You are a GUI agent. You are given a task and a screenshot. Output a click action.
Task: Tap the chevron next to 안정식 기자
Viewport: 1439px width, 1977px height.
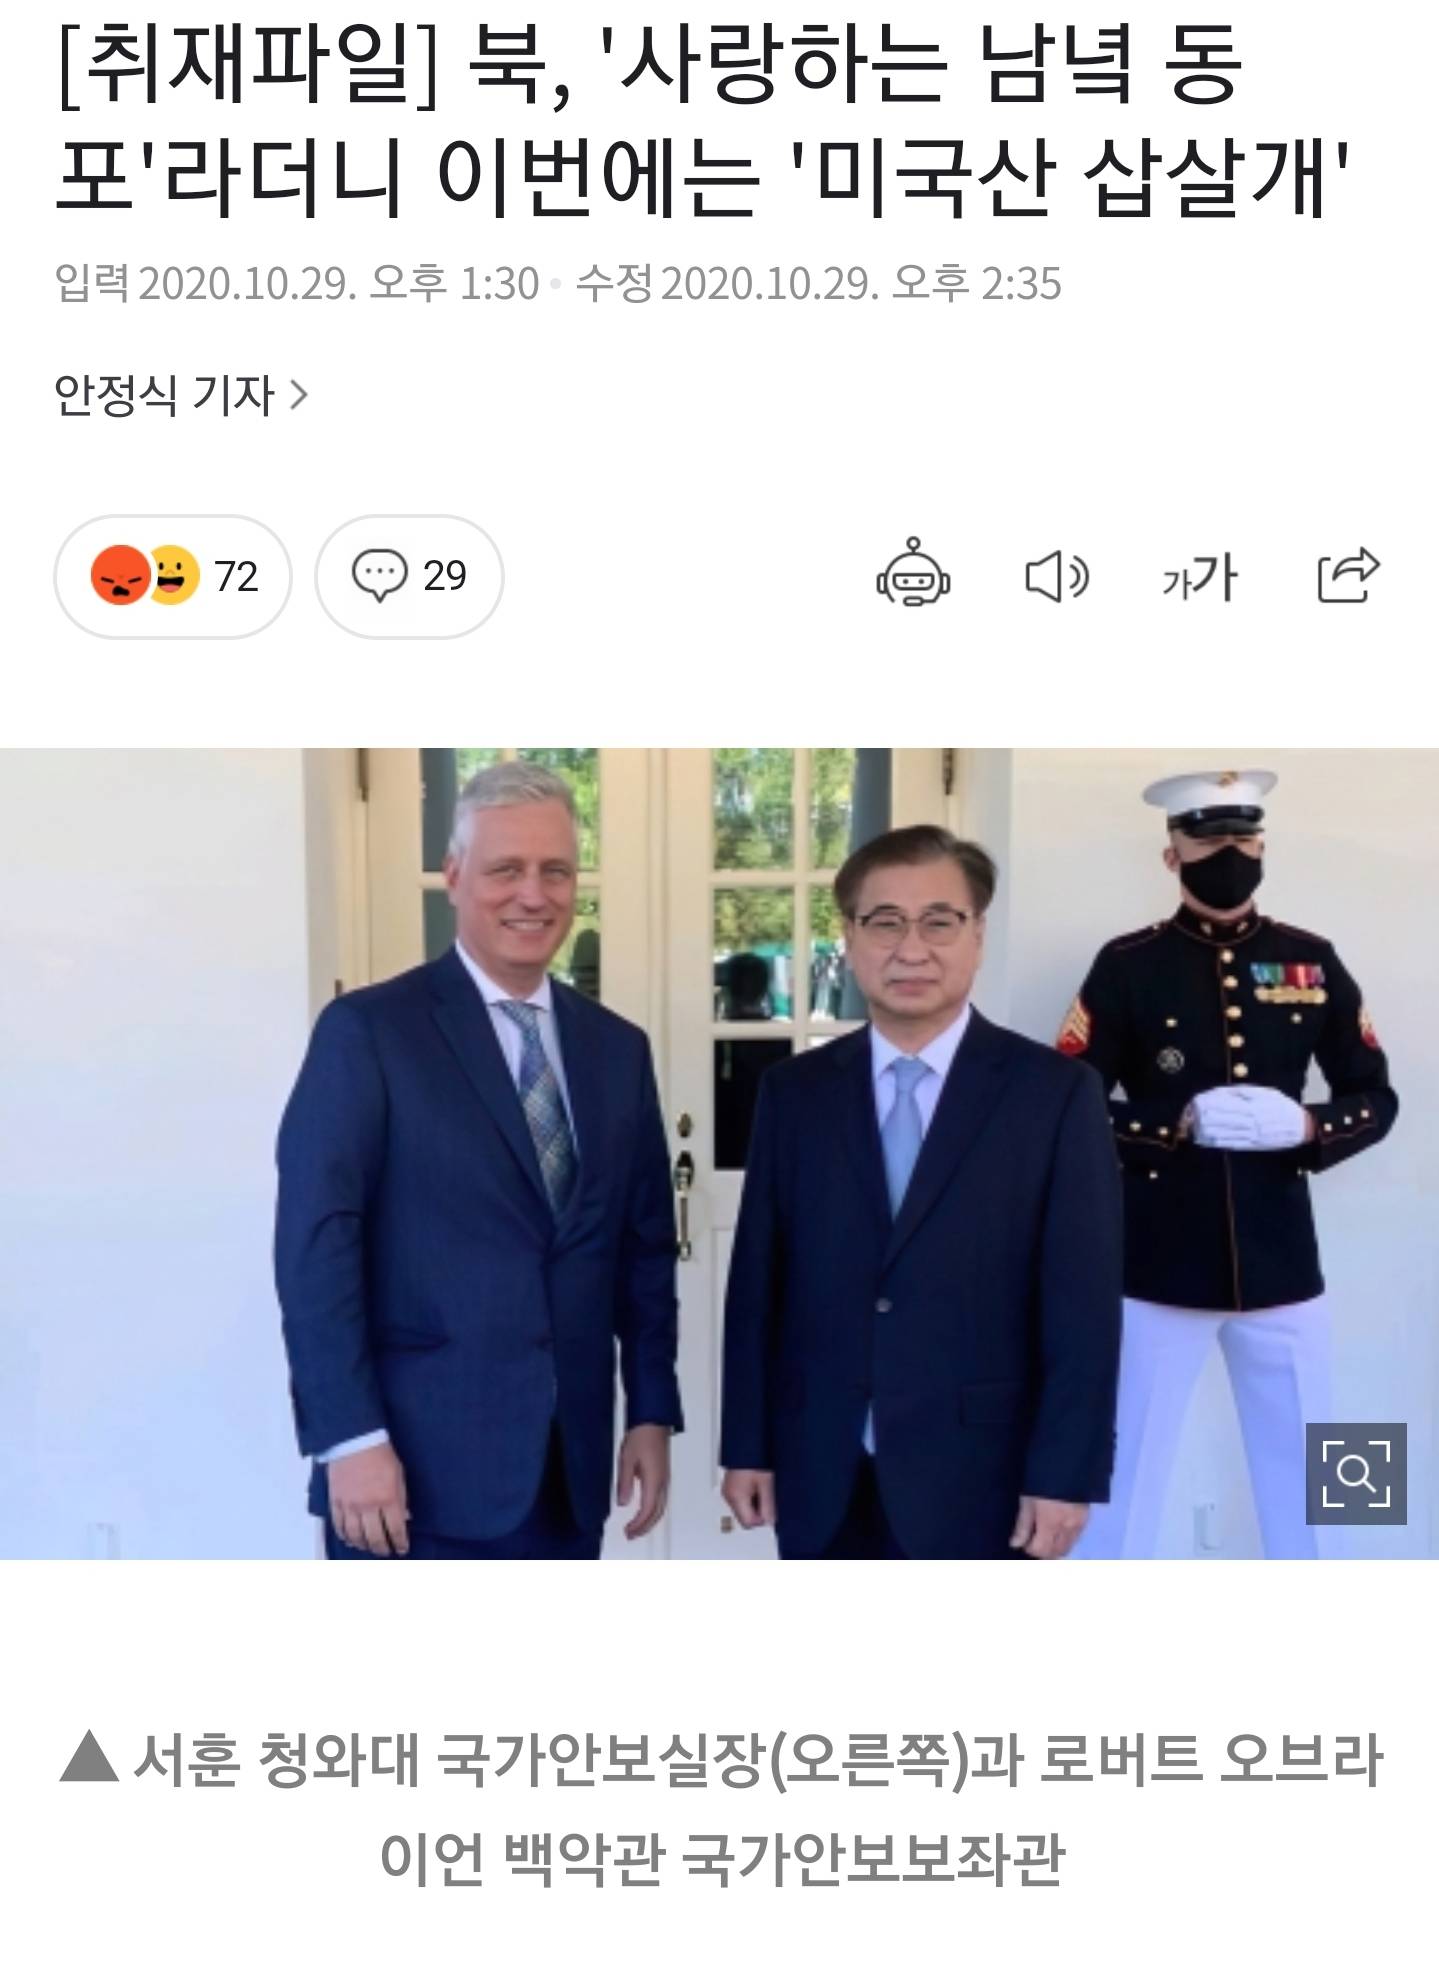[x=298, y=396]
